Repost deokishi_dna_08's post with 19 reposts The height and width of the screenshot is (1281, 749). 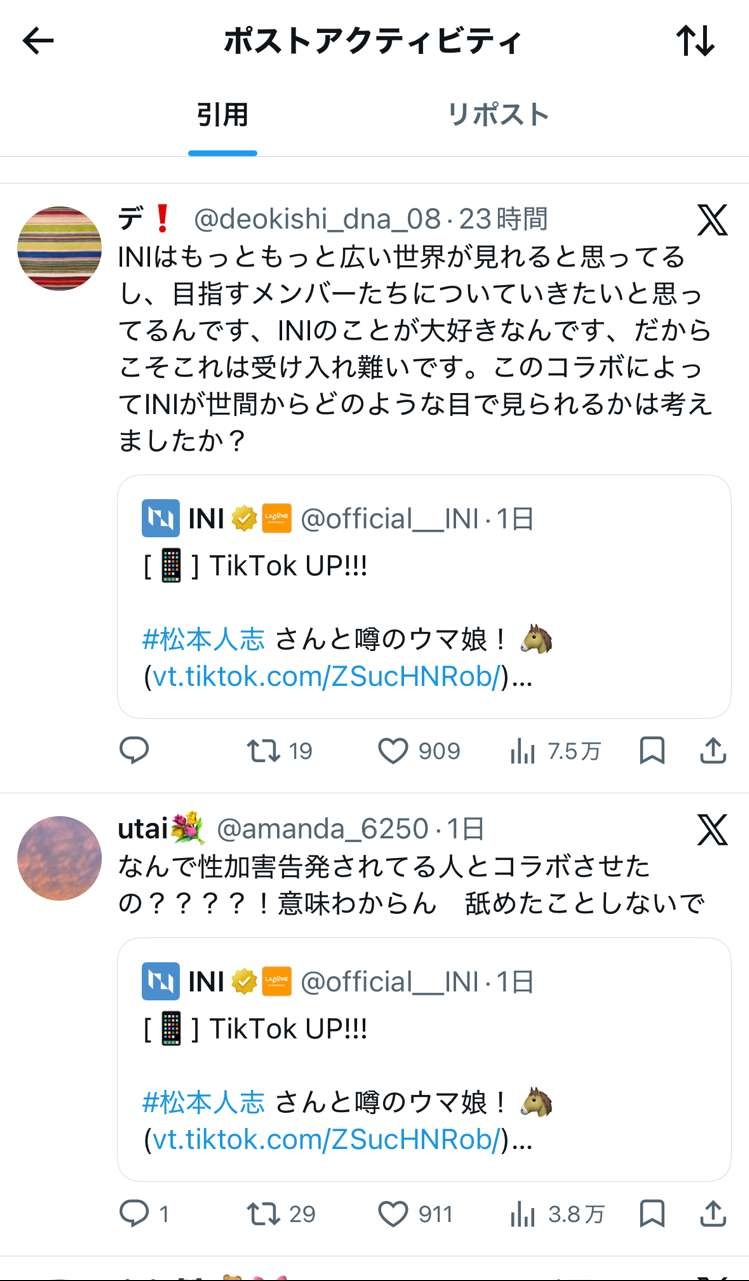[264, 751]
